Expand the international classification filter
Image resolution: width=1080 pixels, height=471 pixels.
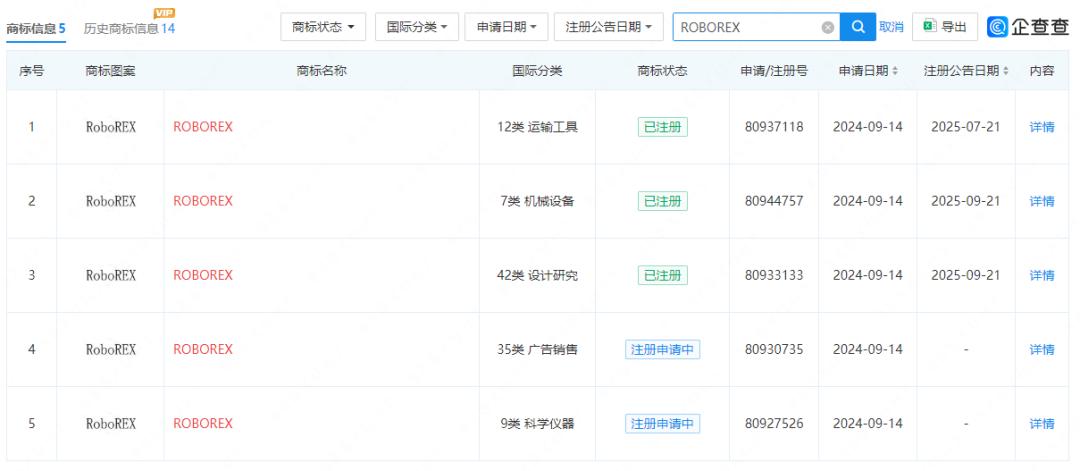tap(417, 27)
